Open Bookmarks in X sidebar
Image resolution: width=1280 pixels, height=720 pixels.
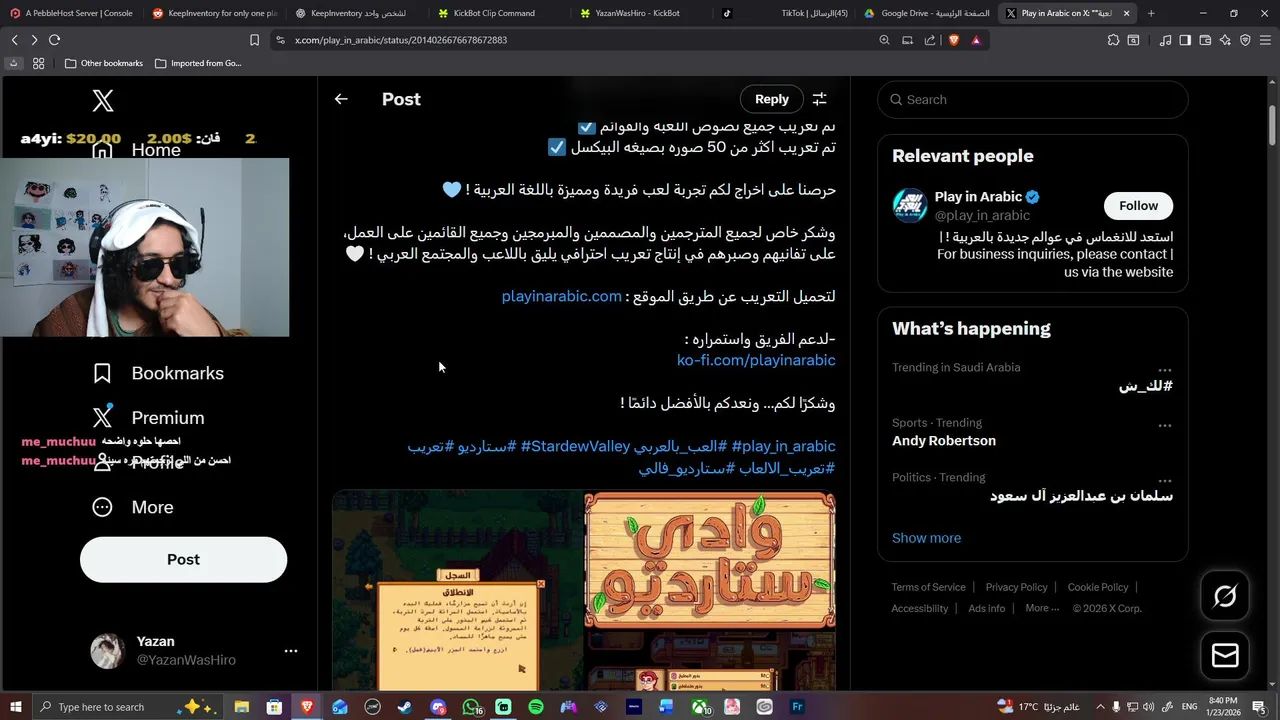(158, 373)
